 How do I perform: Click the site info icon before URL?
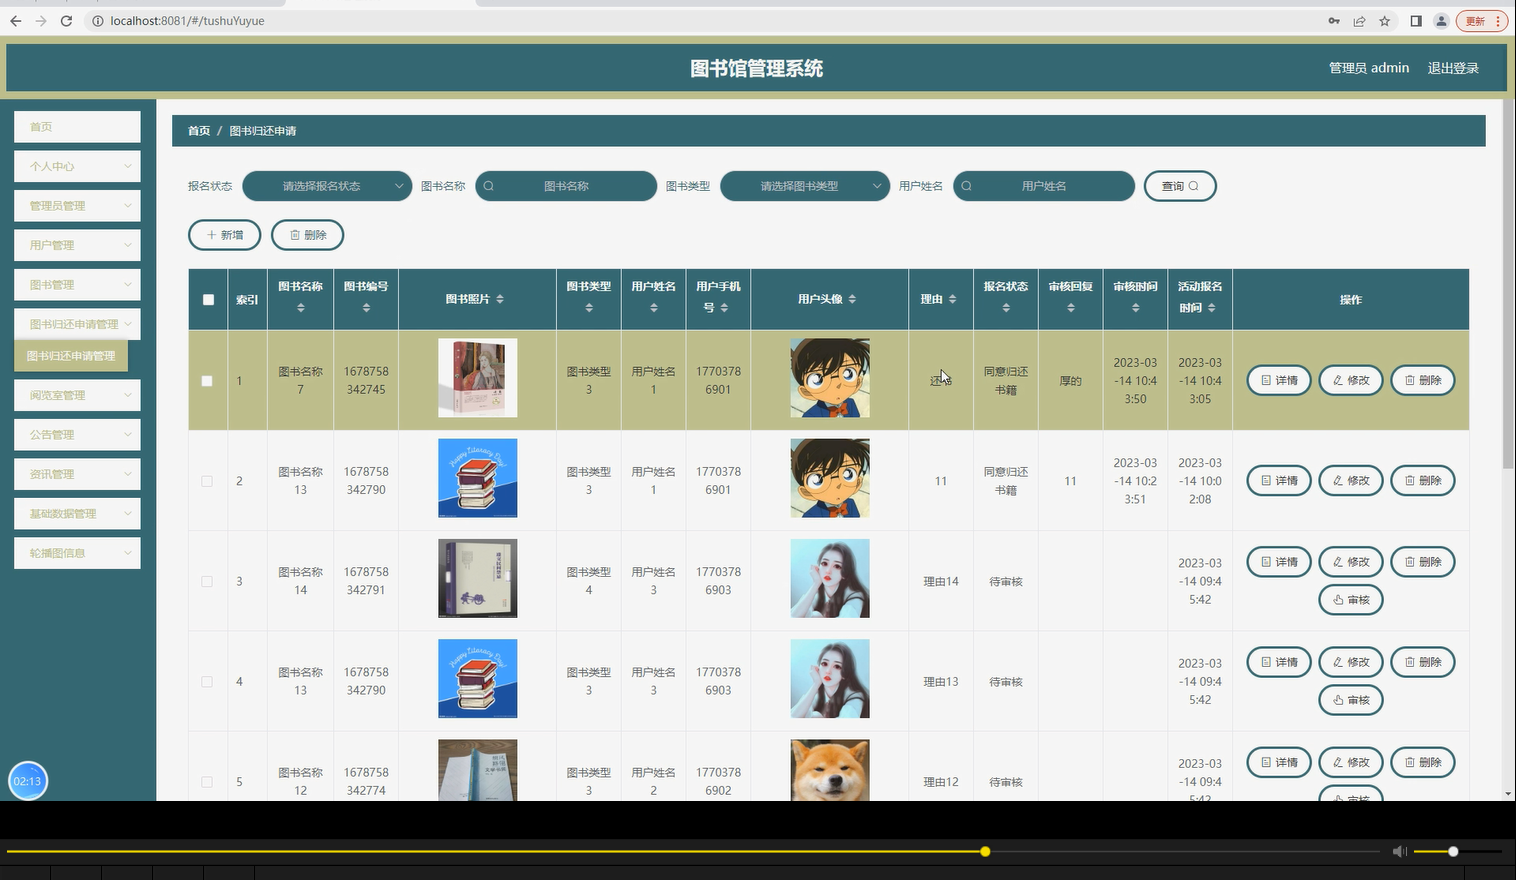(98, 21)
